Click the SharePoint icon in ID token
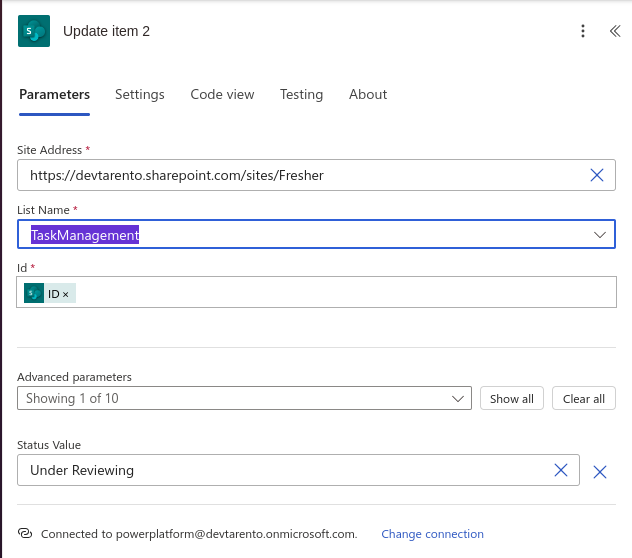 (34, 293)
